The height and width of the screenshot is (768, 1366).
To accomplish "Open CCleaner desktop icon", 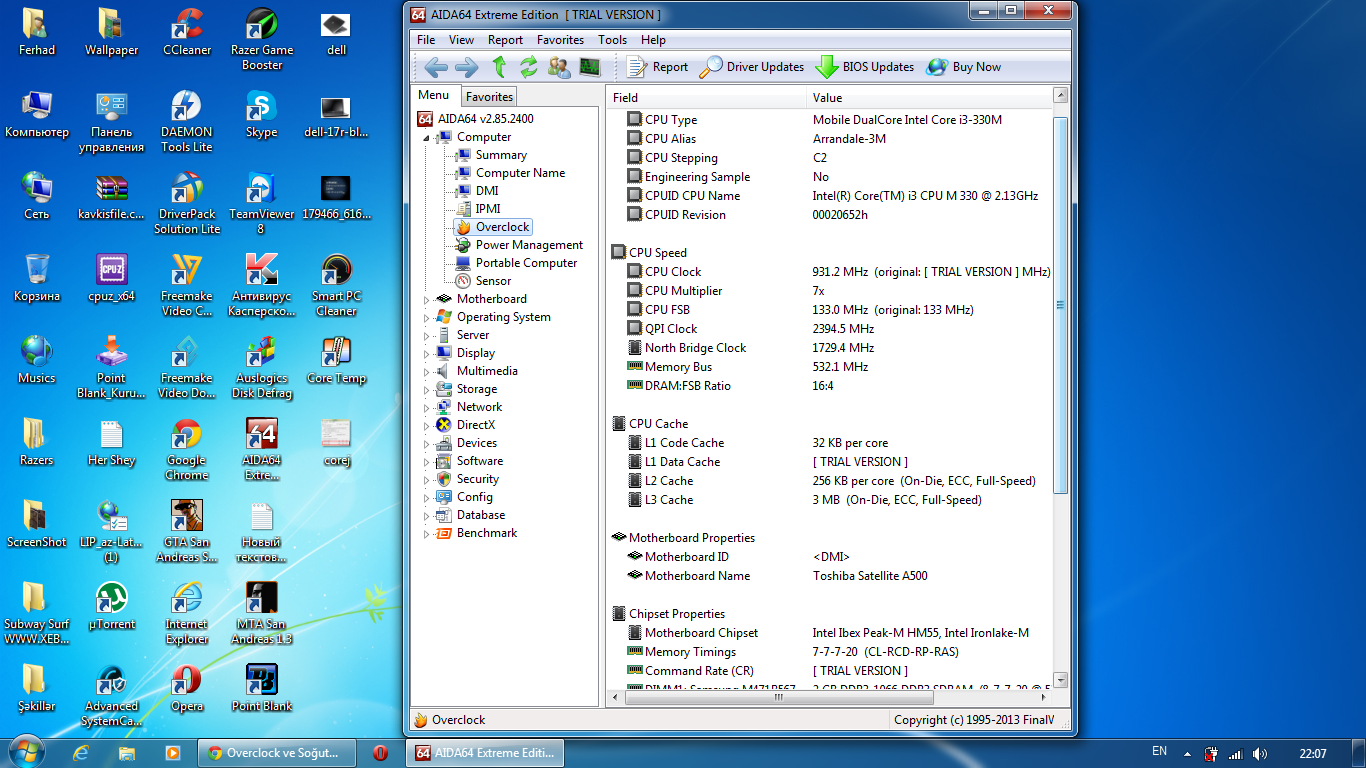I will (x=187, y=33).
